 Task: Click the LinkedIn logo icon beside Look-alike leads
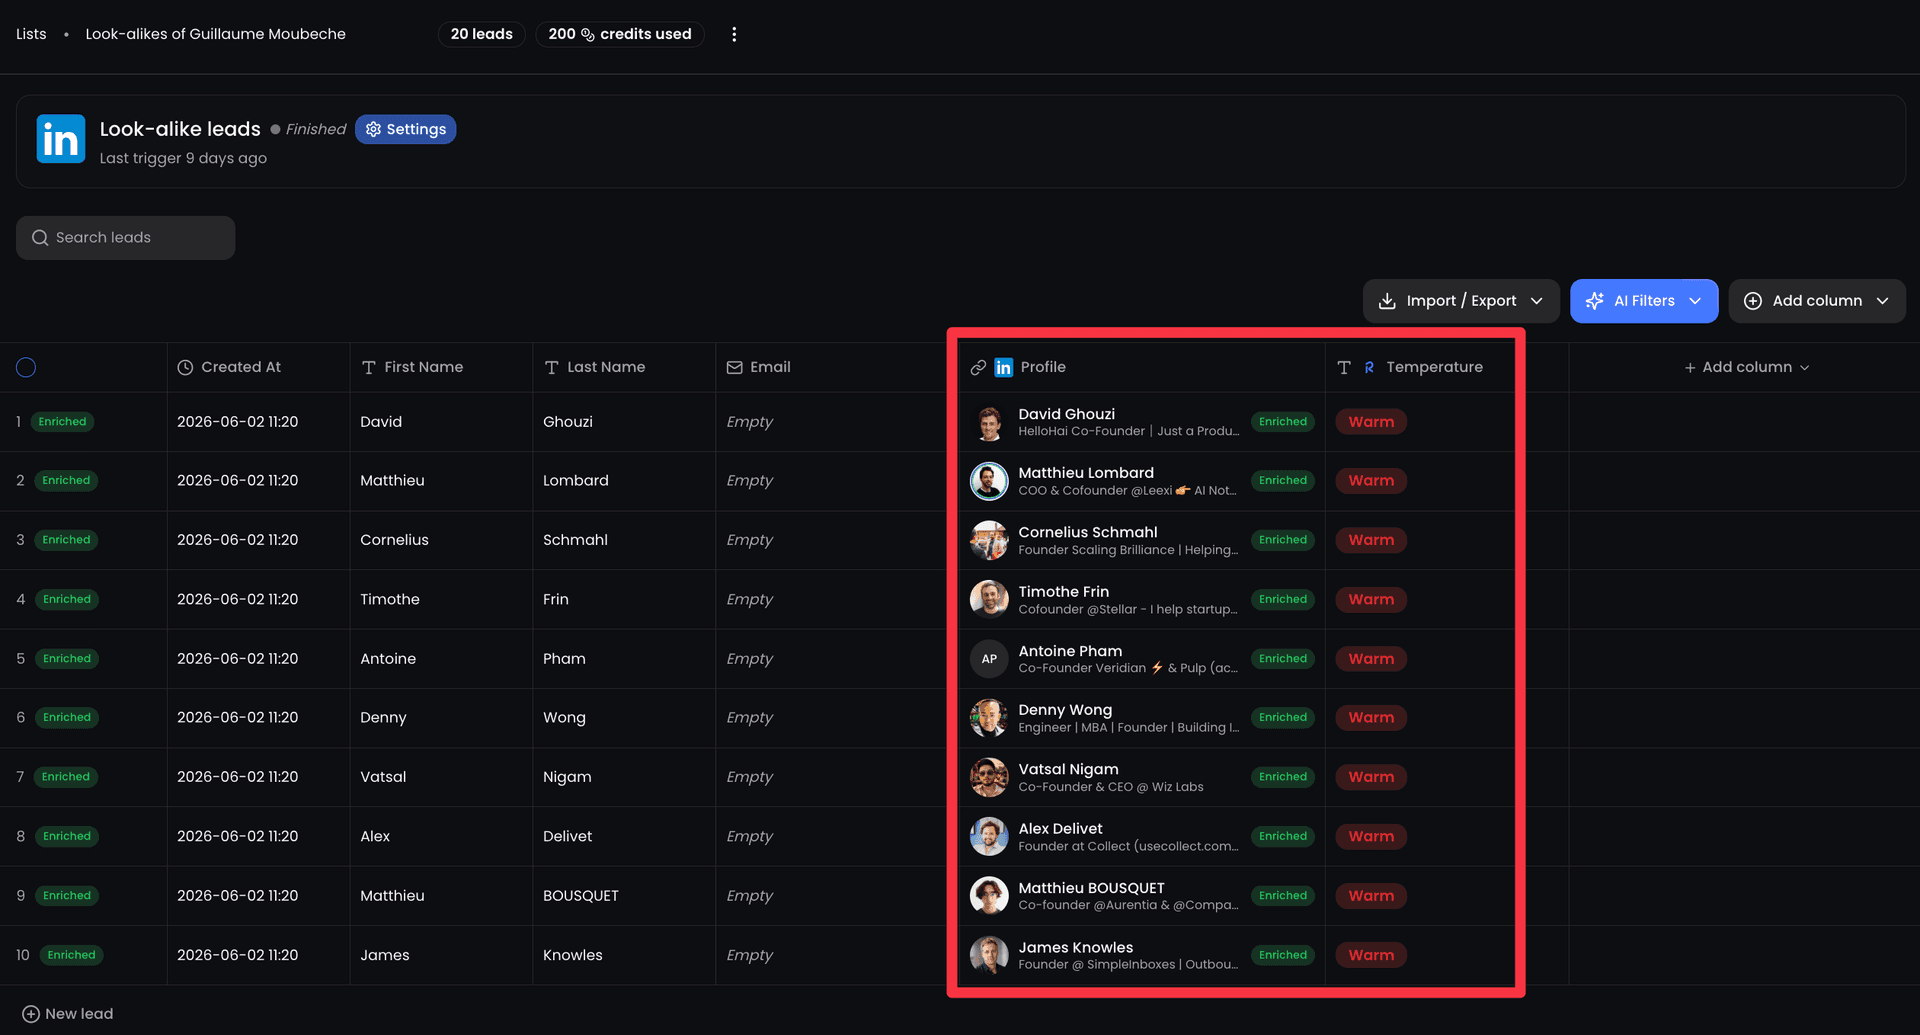tap(61, 139)
